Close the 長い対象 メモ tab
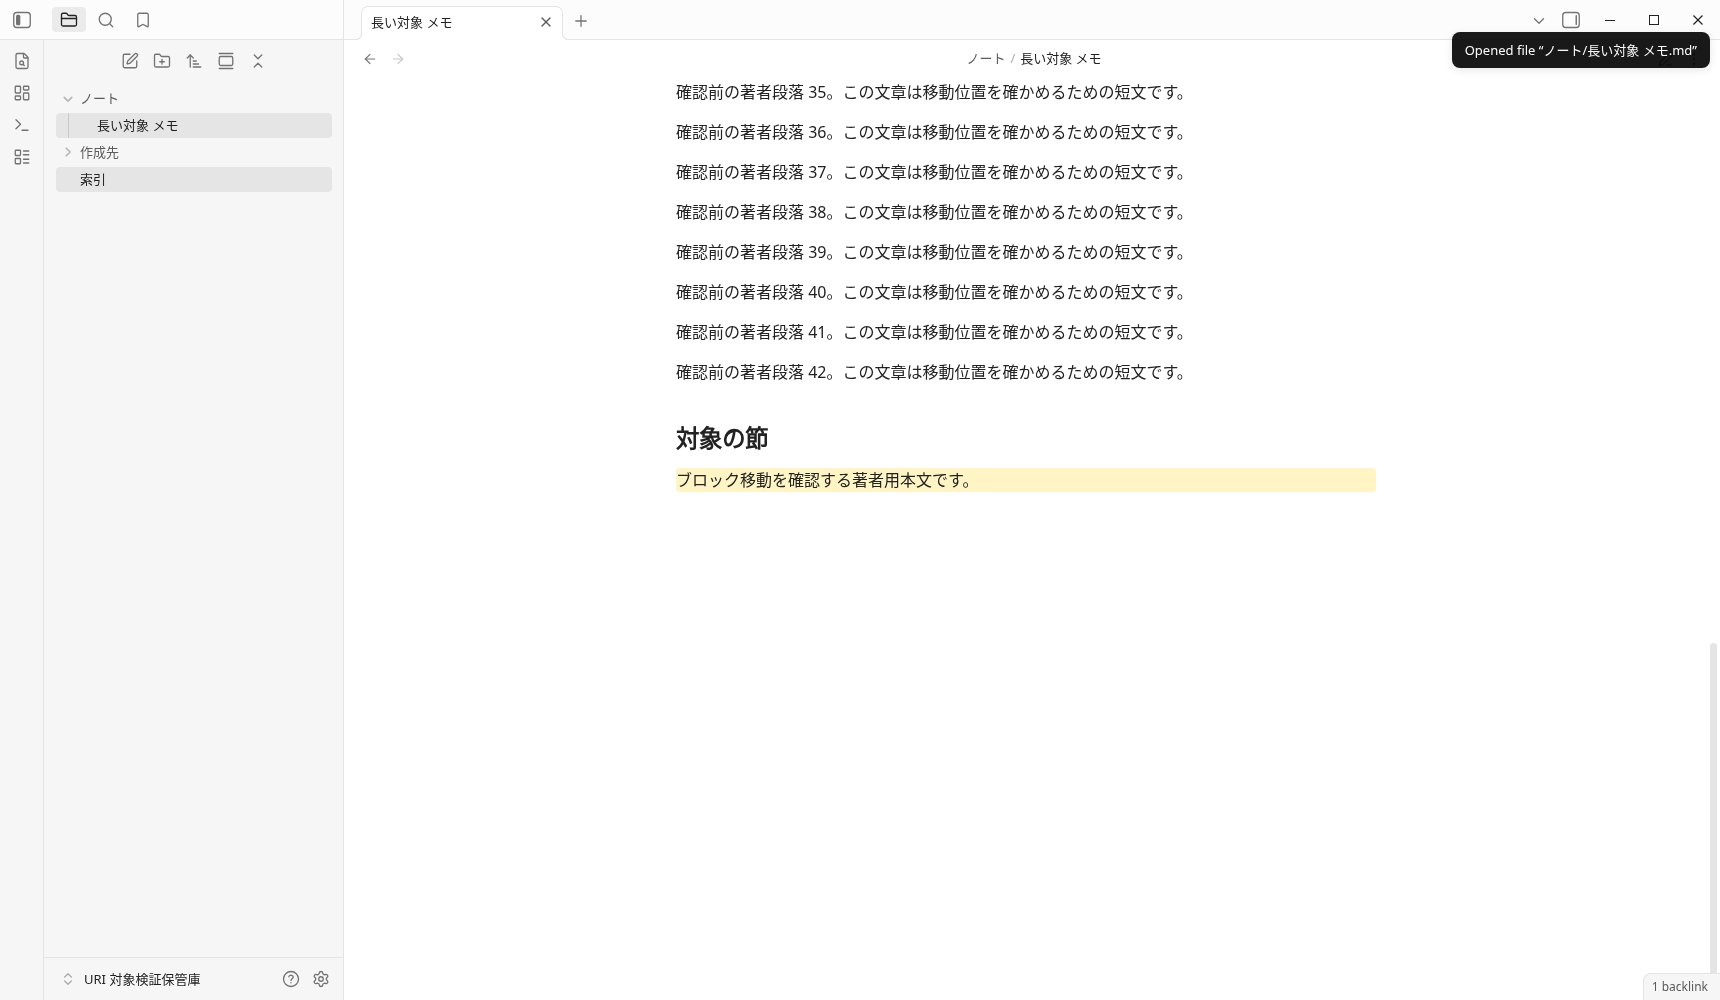The width and height of the screenshot is (1720, 1000). point(546,22)
